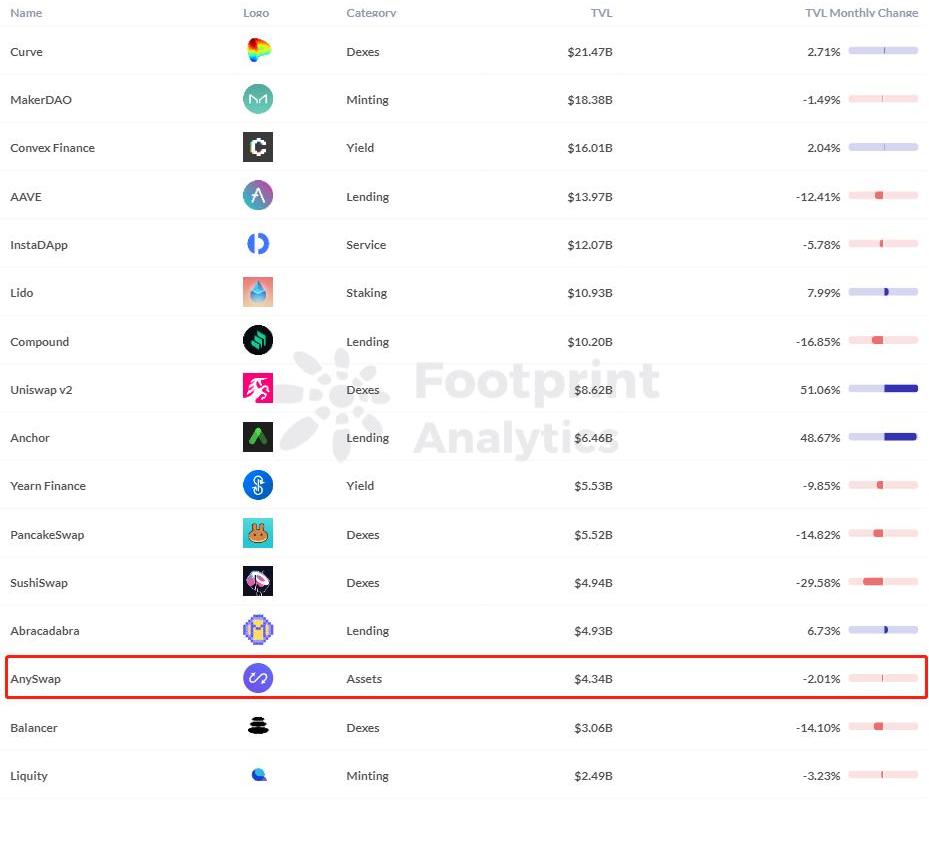Image resolution: width=929 pixels, height=847 pixels.
Task: Select the Uniswap v2 unicorn logo
Action: click(x=258, y=388)
